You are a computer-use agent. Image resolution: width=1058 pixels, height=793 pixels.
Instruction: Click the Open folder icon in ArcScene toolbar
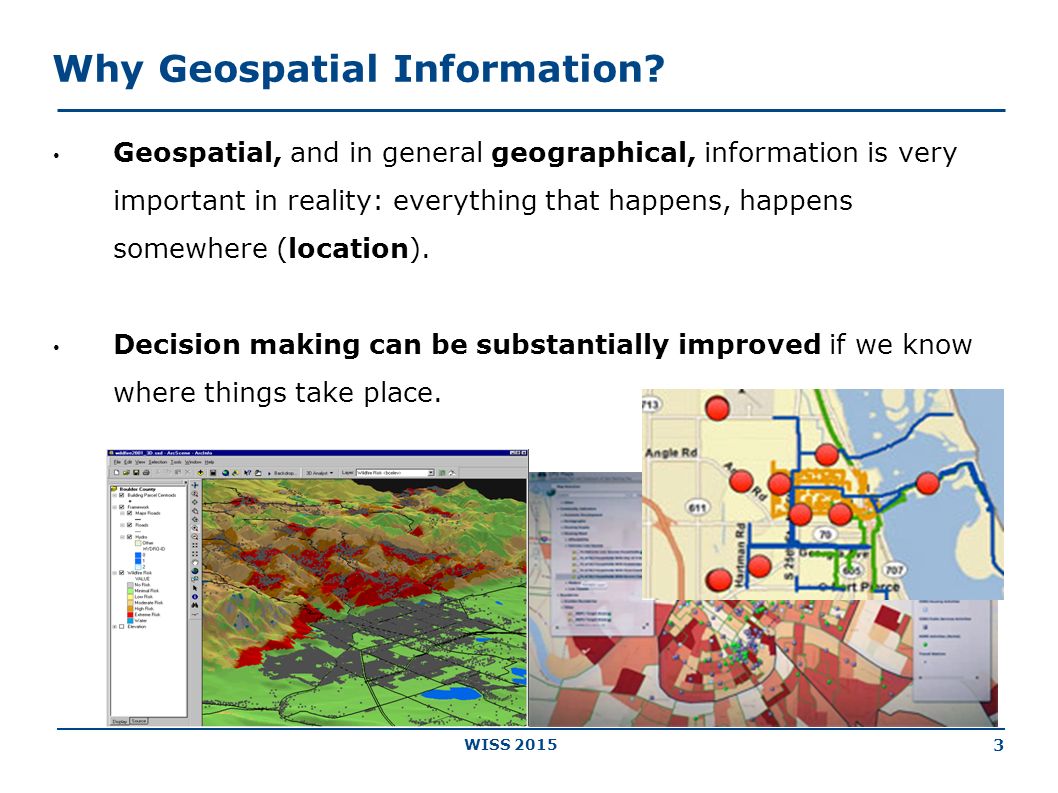[x=126, y=472]
